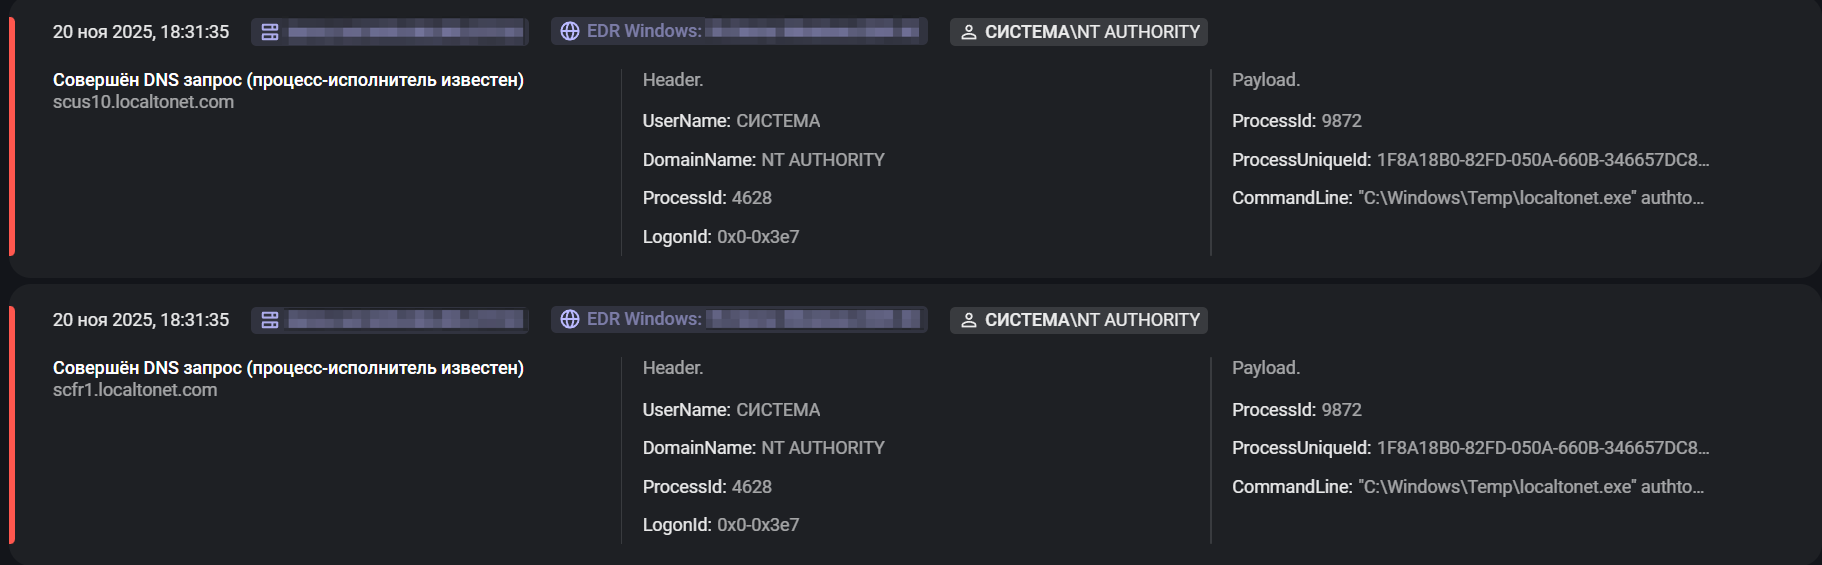
Task: Expand the truncated CommandLine value in the scus10 event
Action: click(x=1531, y=198)
